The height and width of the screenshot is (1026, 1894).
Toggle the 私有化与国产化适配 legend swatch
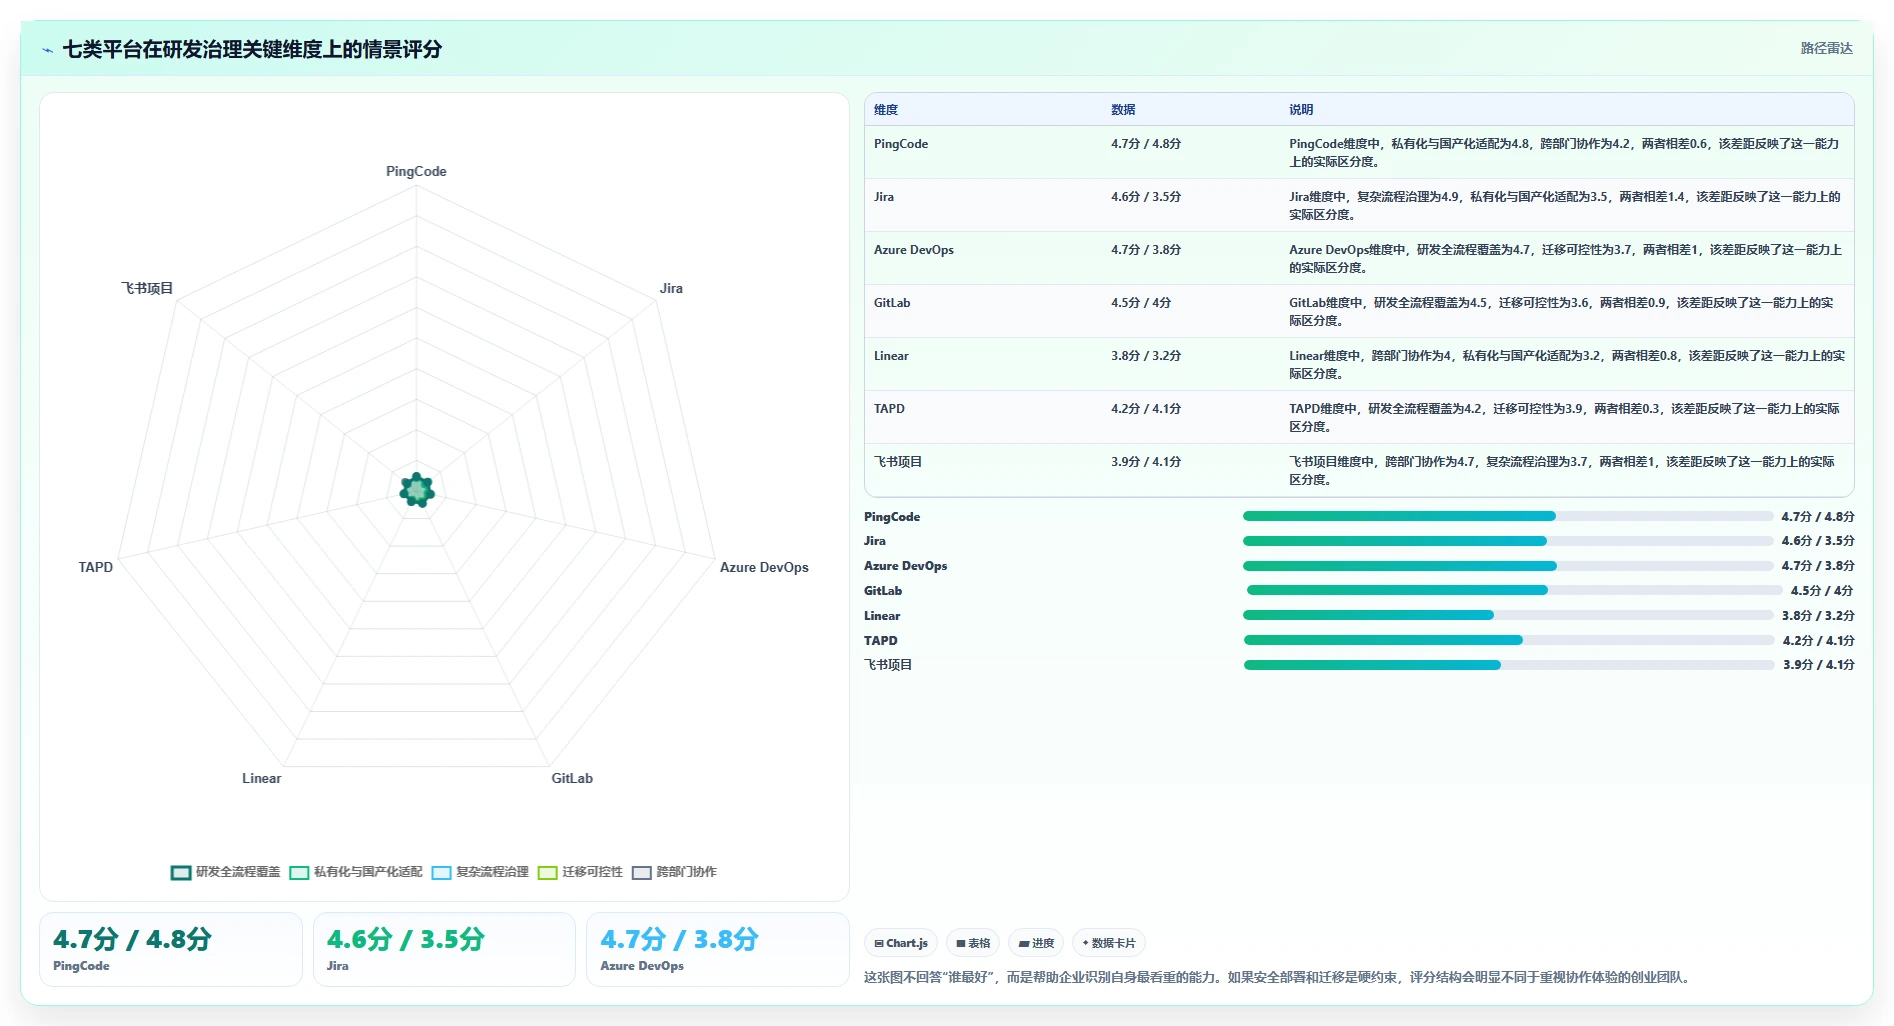[x=299, y=872]
